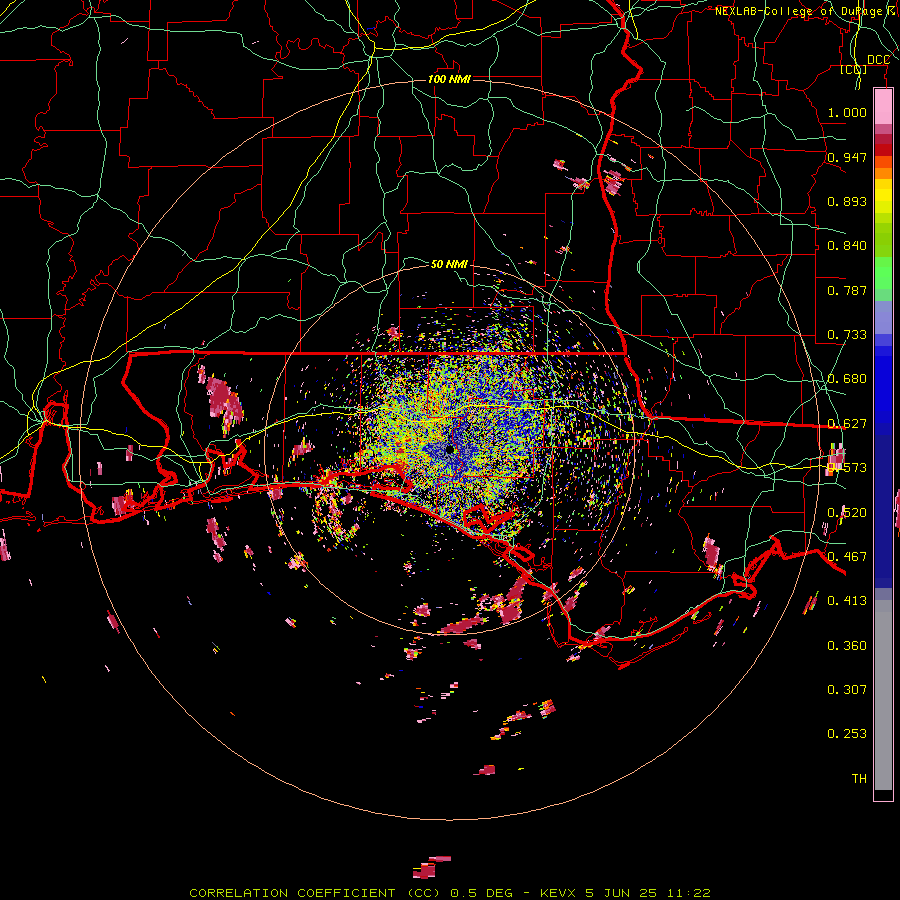
Task: Click the 0.680 legend value
Action: coord(847,379)
